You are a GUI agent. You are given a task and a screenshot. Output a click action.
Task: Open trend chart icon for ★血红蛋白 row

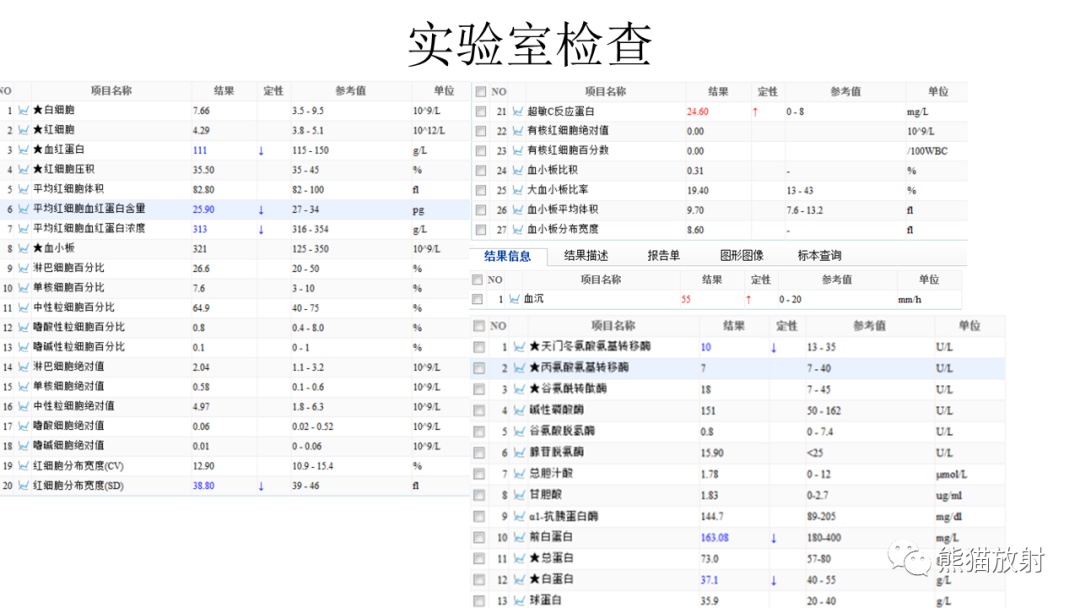pos(23,149)
